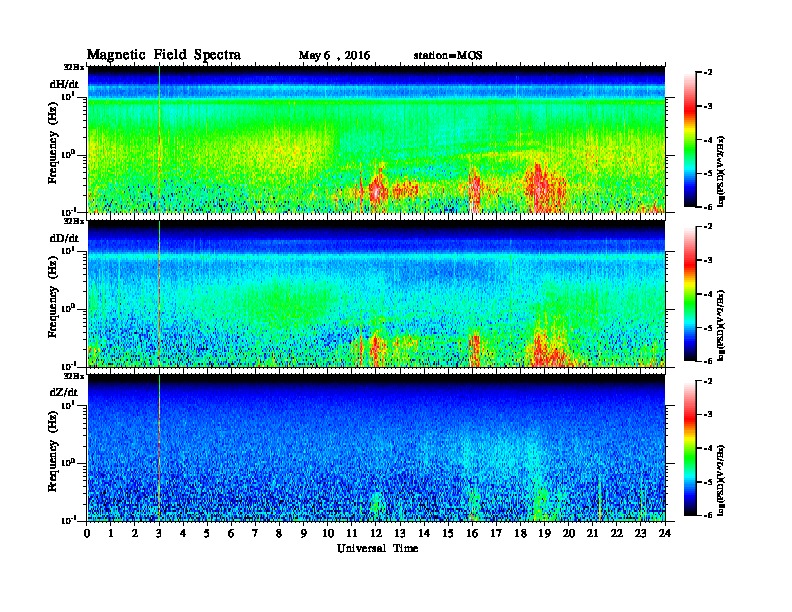Click the vertical colorbar unit label beside the dH/dt colorbar
Screen dimensions: 792x612
(720, 171)
